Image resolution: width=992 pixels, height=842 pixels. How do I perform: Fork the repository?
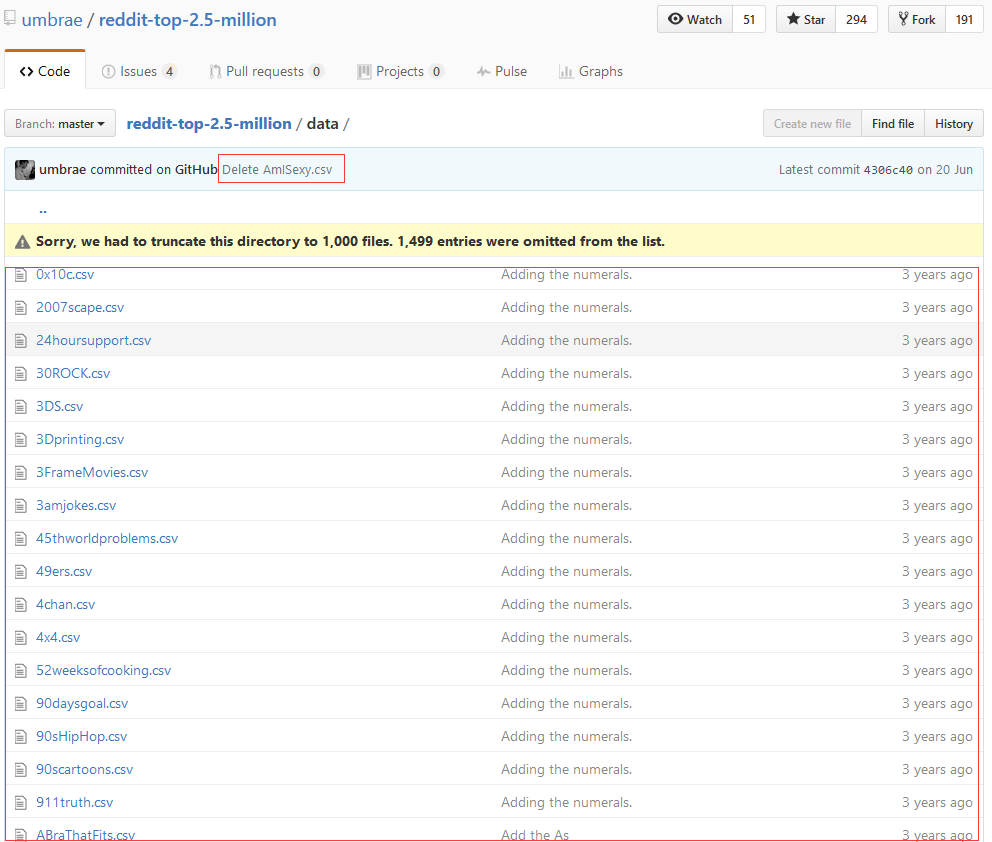tap(917, 20)
